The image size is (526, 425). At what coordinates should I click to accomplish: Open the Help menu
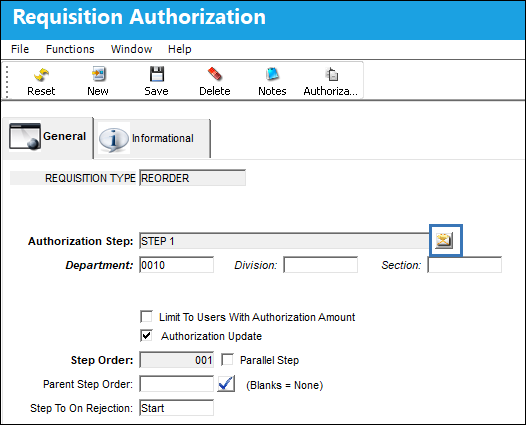tap(179, 49)
